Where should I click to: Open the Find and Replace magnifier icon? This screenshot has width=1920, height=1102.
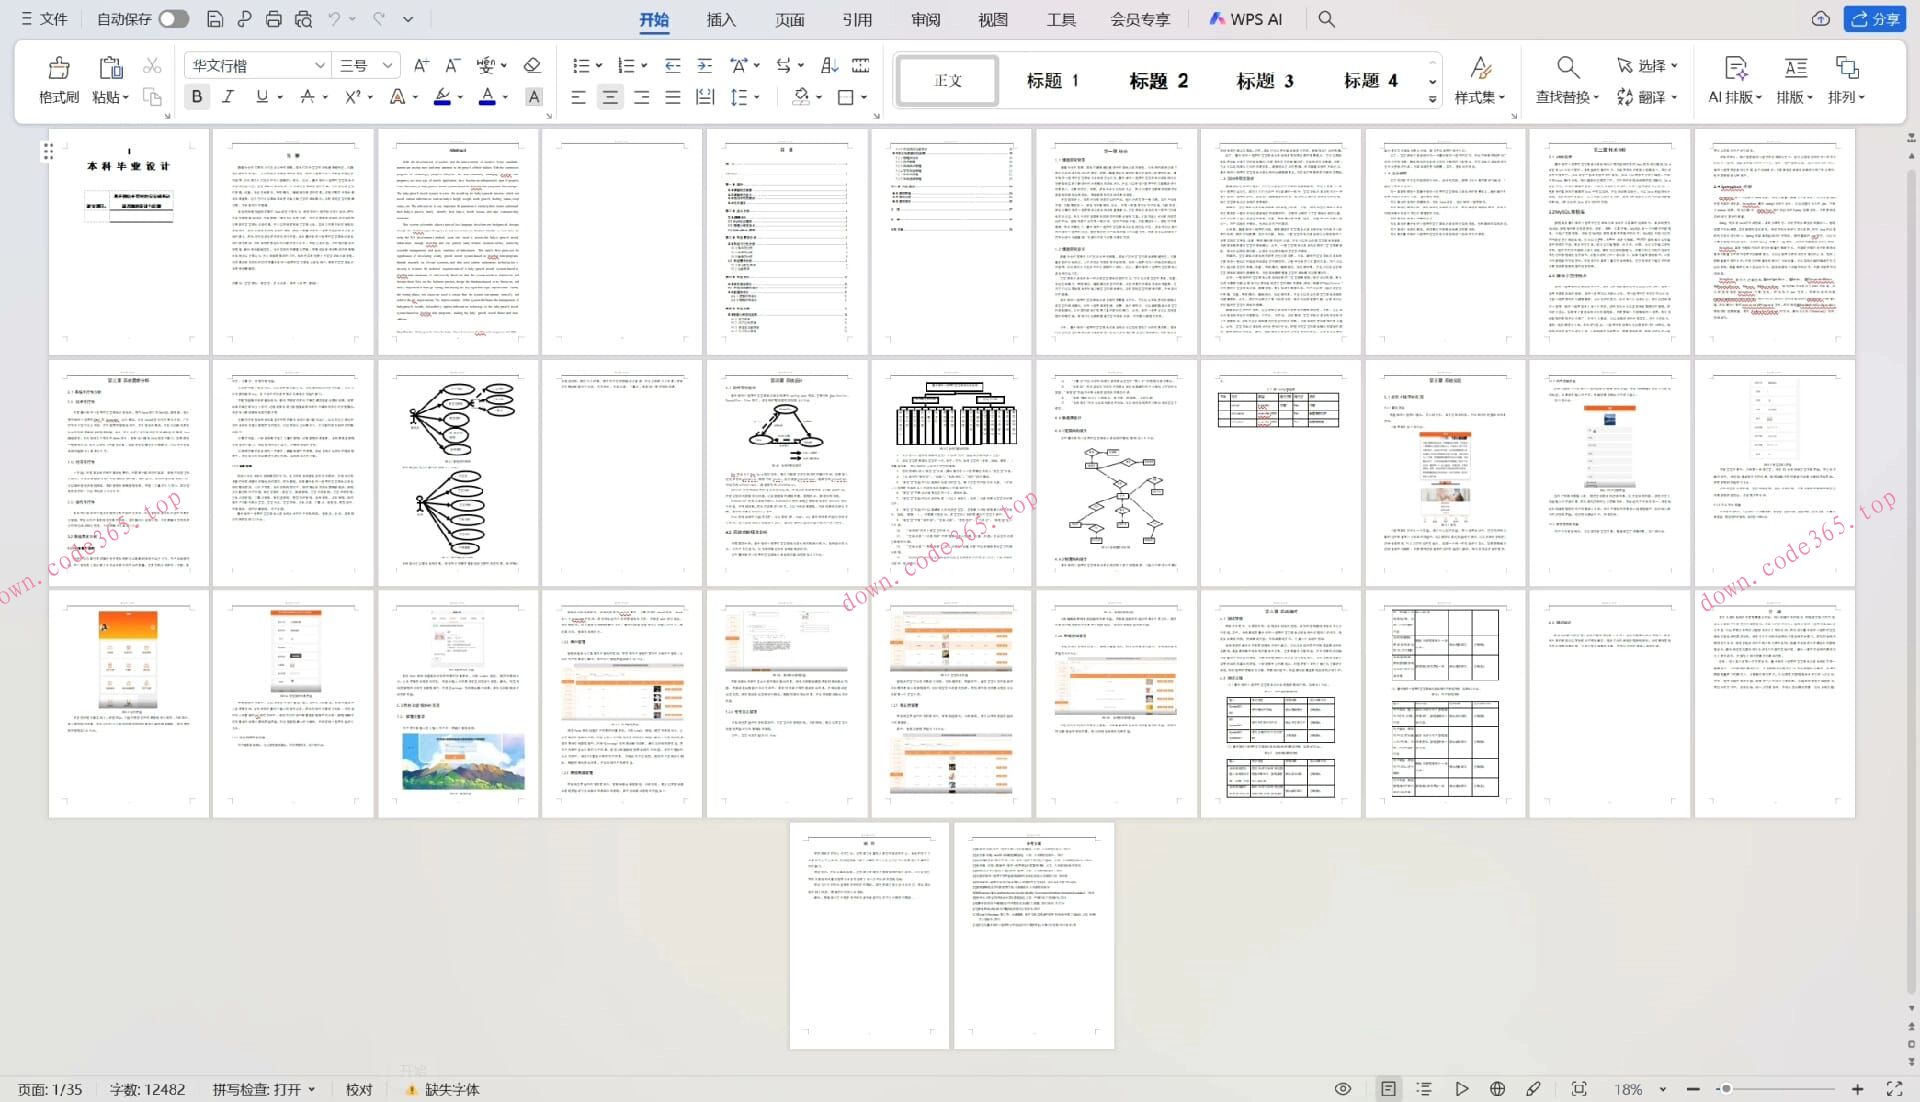[1567, 68]
